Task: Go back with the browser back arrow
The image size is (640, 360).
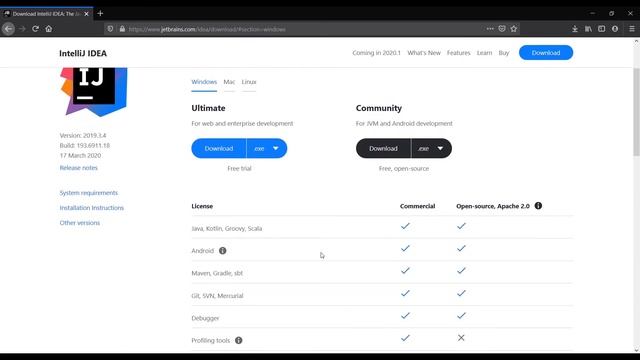Action: 8,29
